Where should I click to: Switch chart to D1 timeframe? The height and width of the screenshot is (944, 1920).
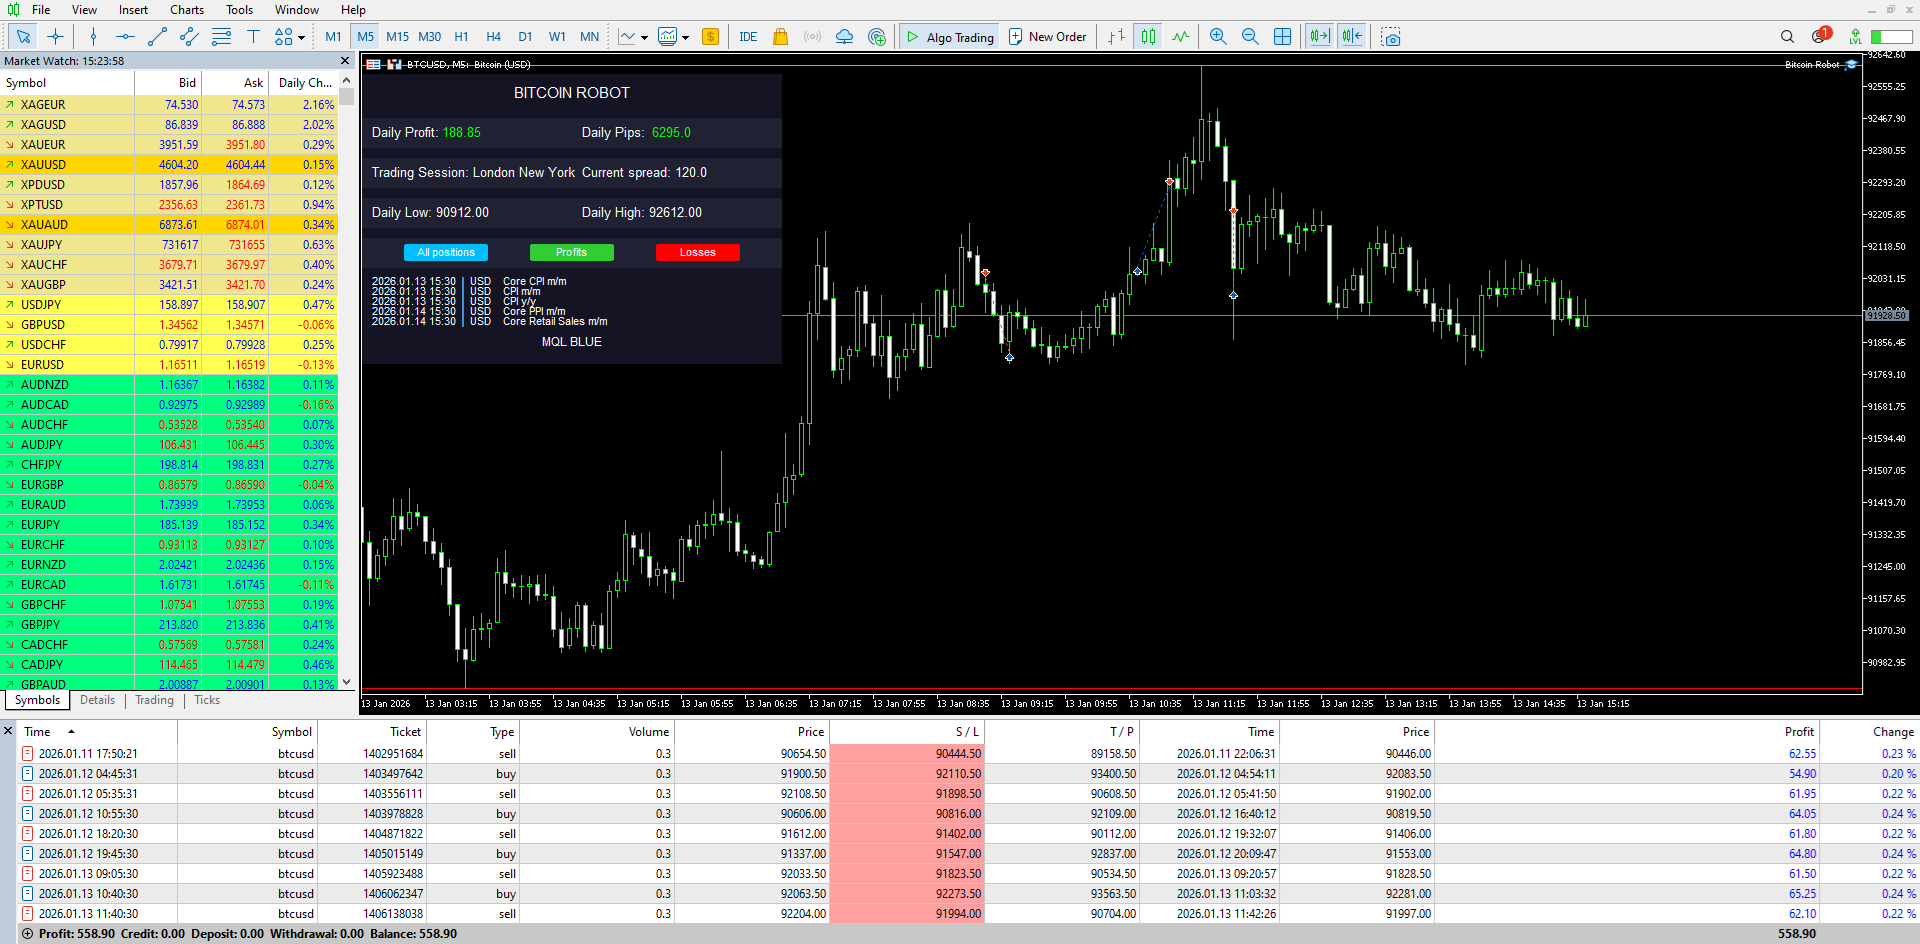tap(525, 37)
